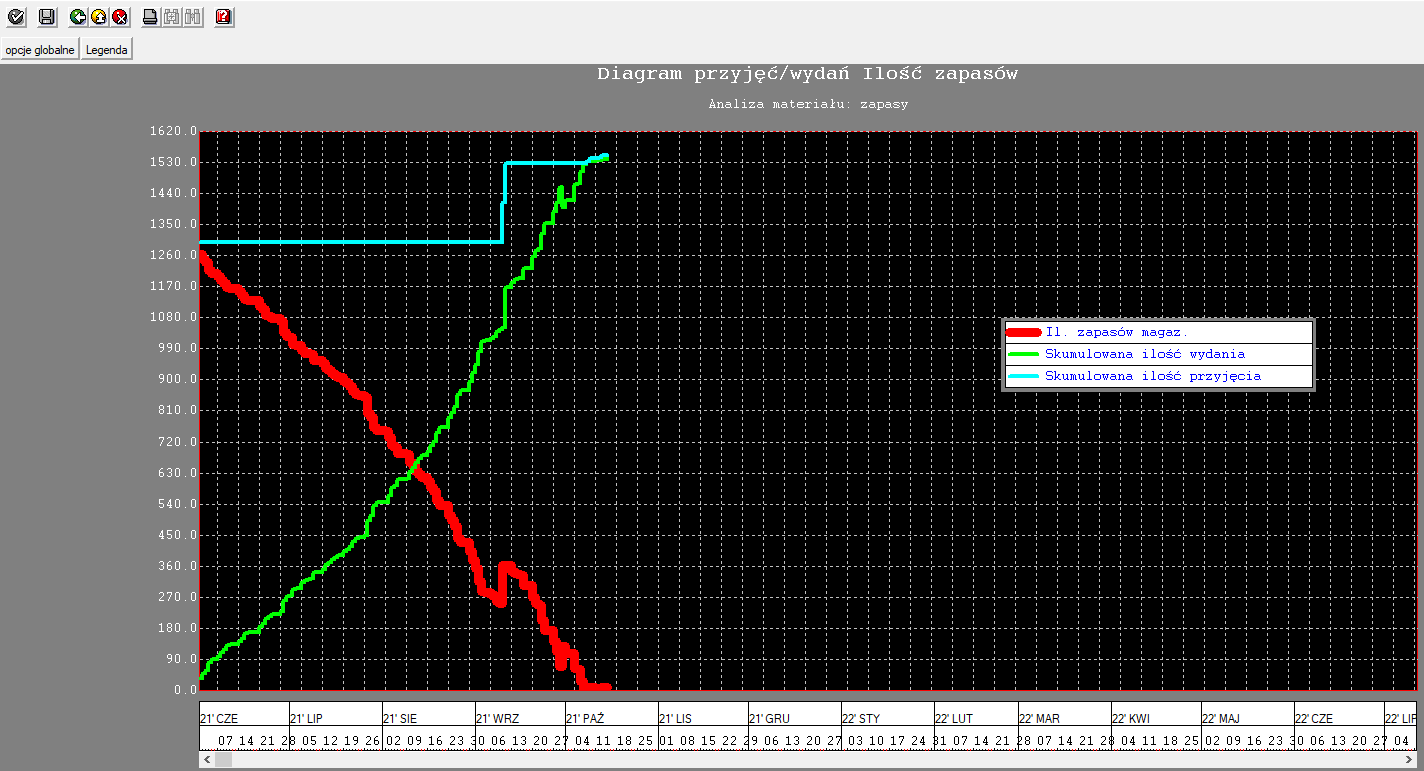Image resolution: width=1424 pixels, height=771 pixels.
Task: Select legend entry Skumulowana ilość wydania
Action: tap(1144, 354)
